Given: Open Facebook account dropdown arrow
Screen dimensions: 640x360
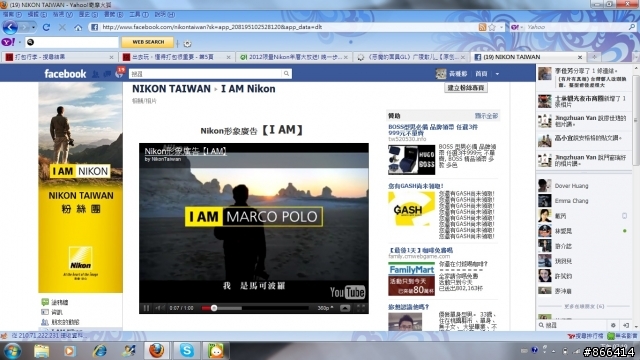Looking at the screenshot, I should [497, 74].
